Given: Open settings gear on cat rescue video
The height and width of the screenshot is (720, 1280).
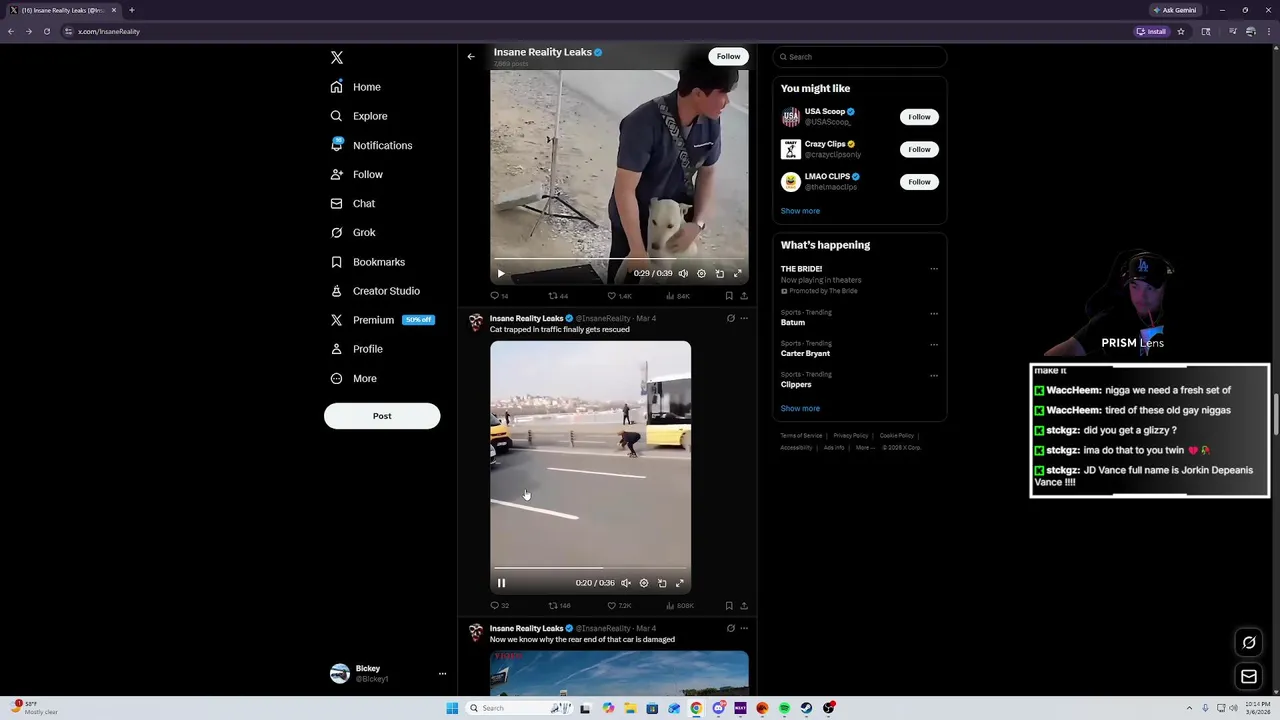Looking at the screenshot, I should (644, 583).
